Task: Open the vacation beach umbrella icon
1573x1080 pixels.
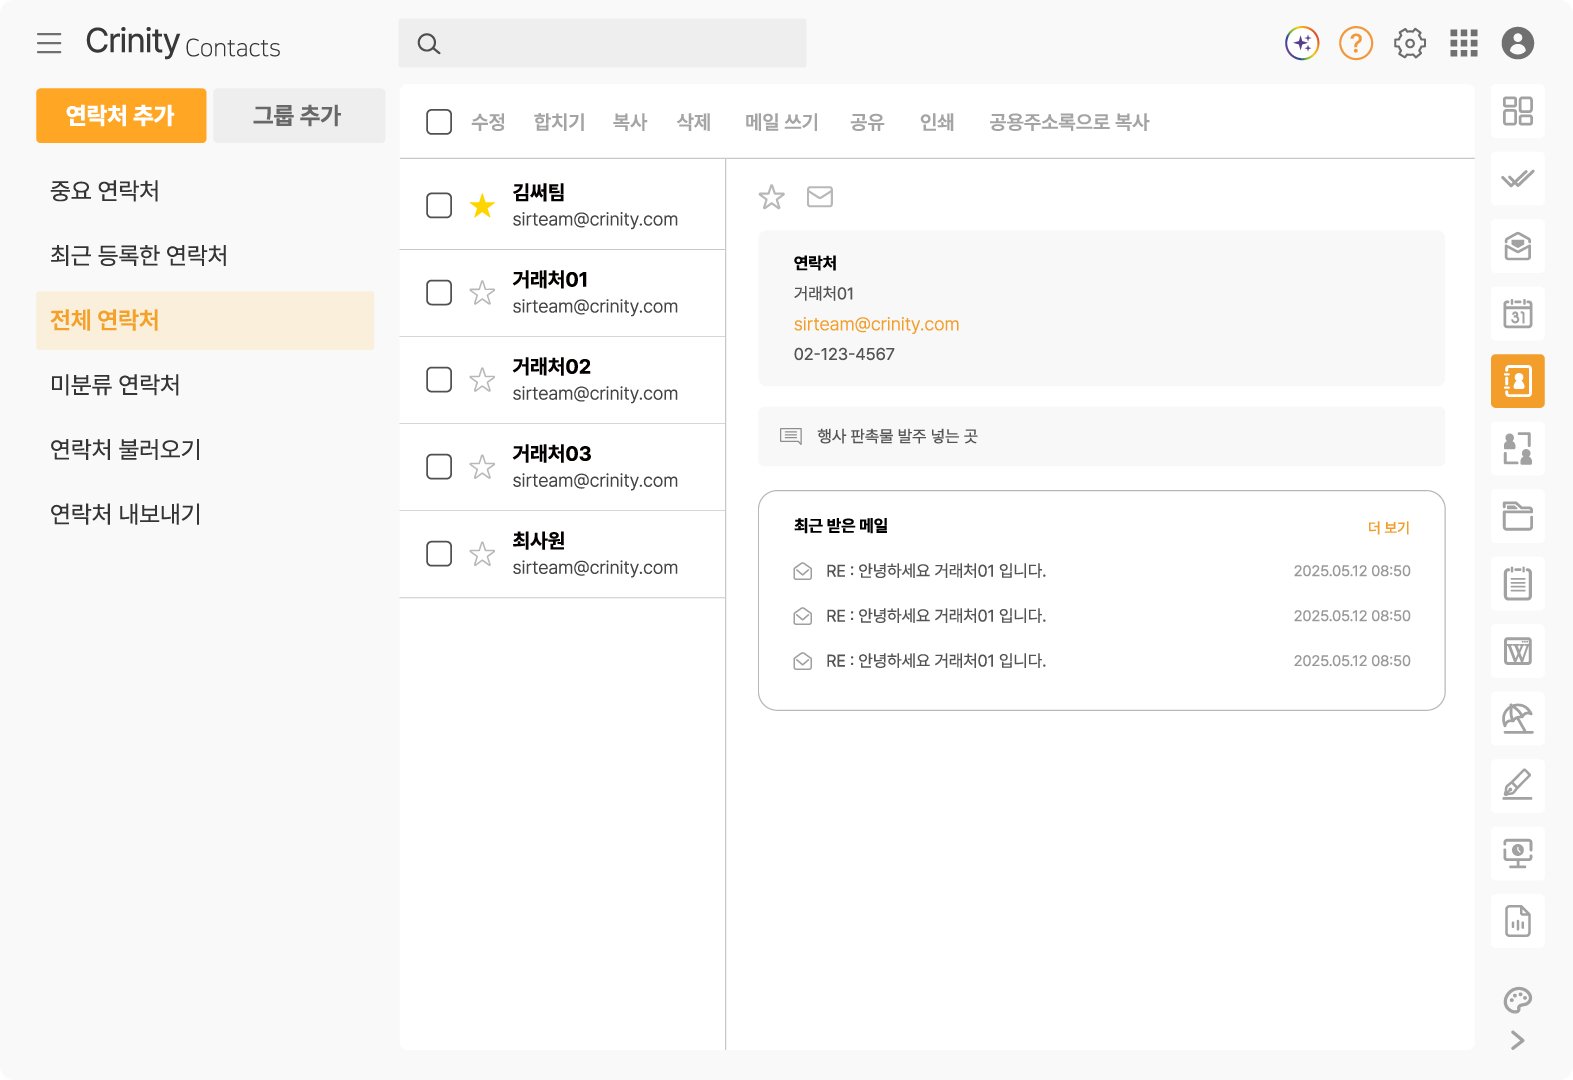Action: (1518, 718)
